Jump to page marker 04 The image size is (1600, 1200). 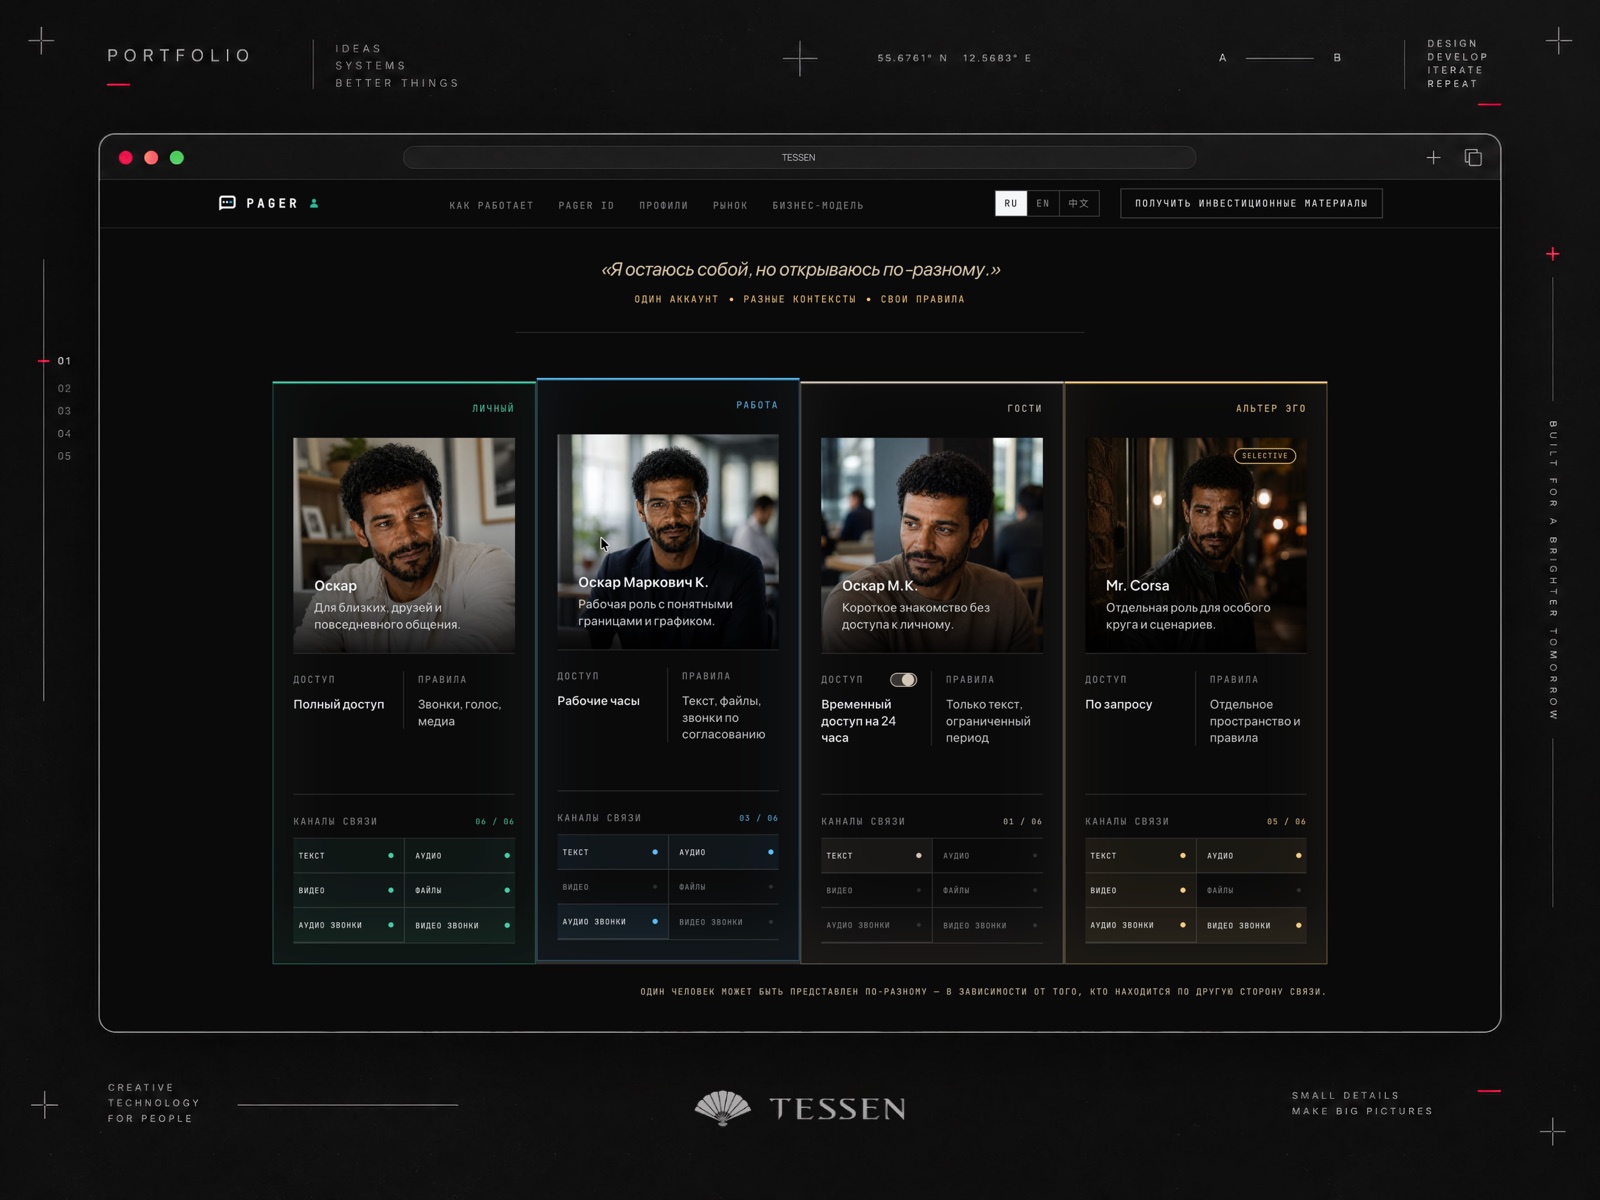(x=64, y=434)
